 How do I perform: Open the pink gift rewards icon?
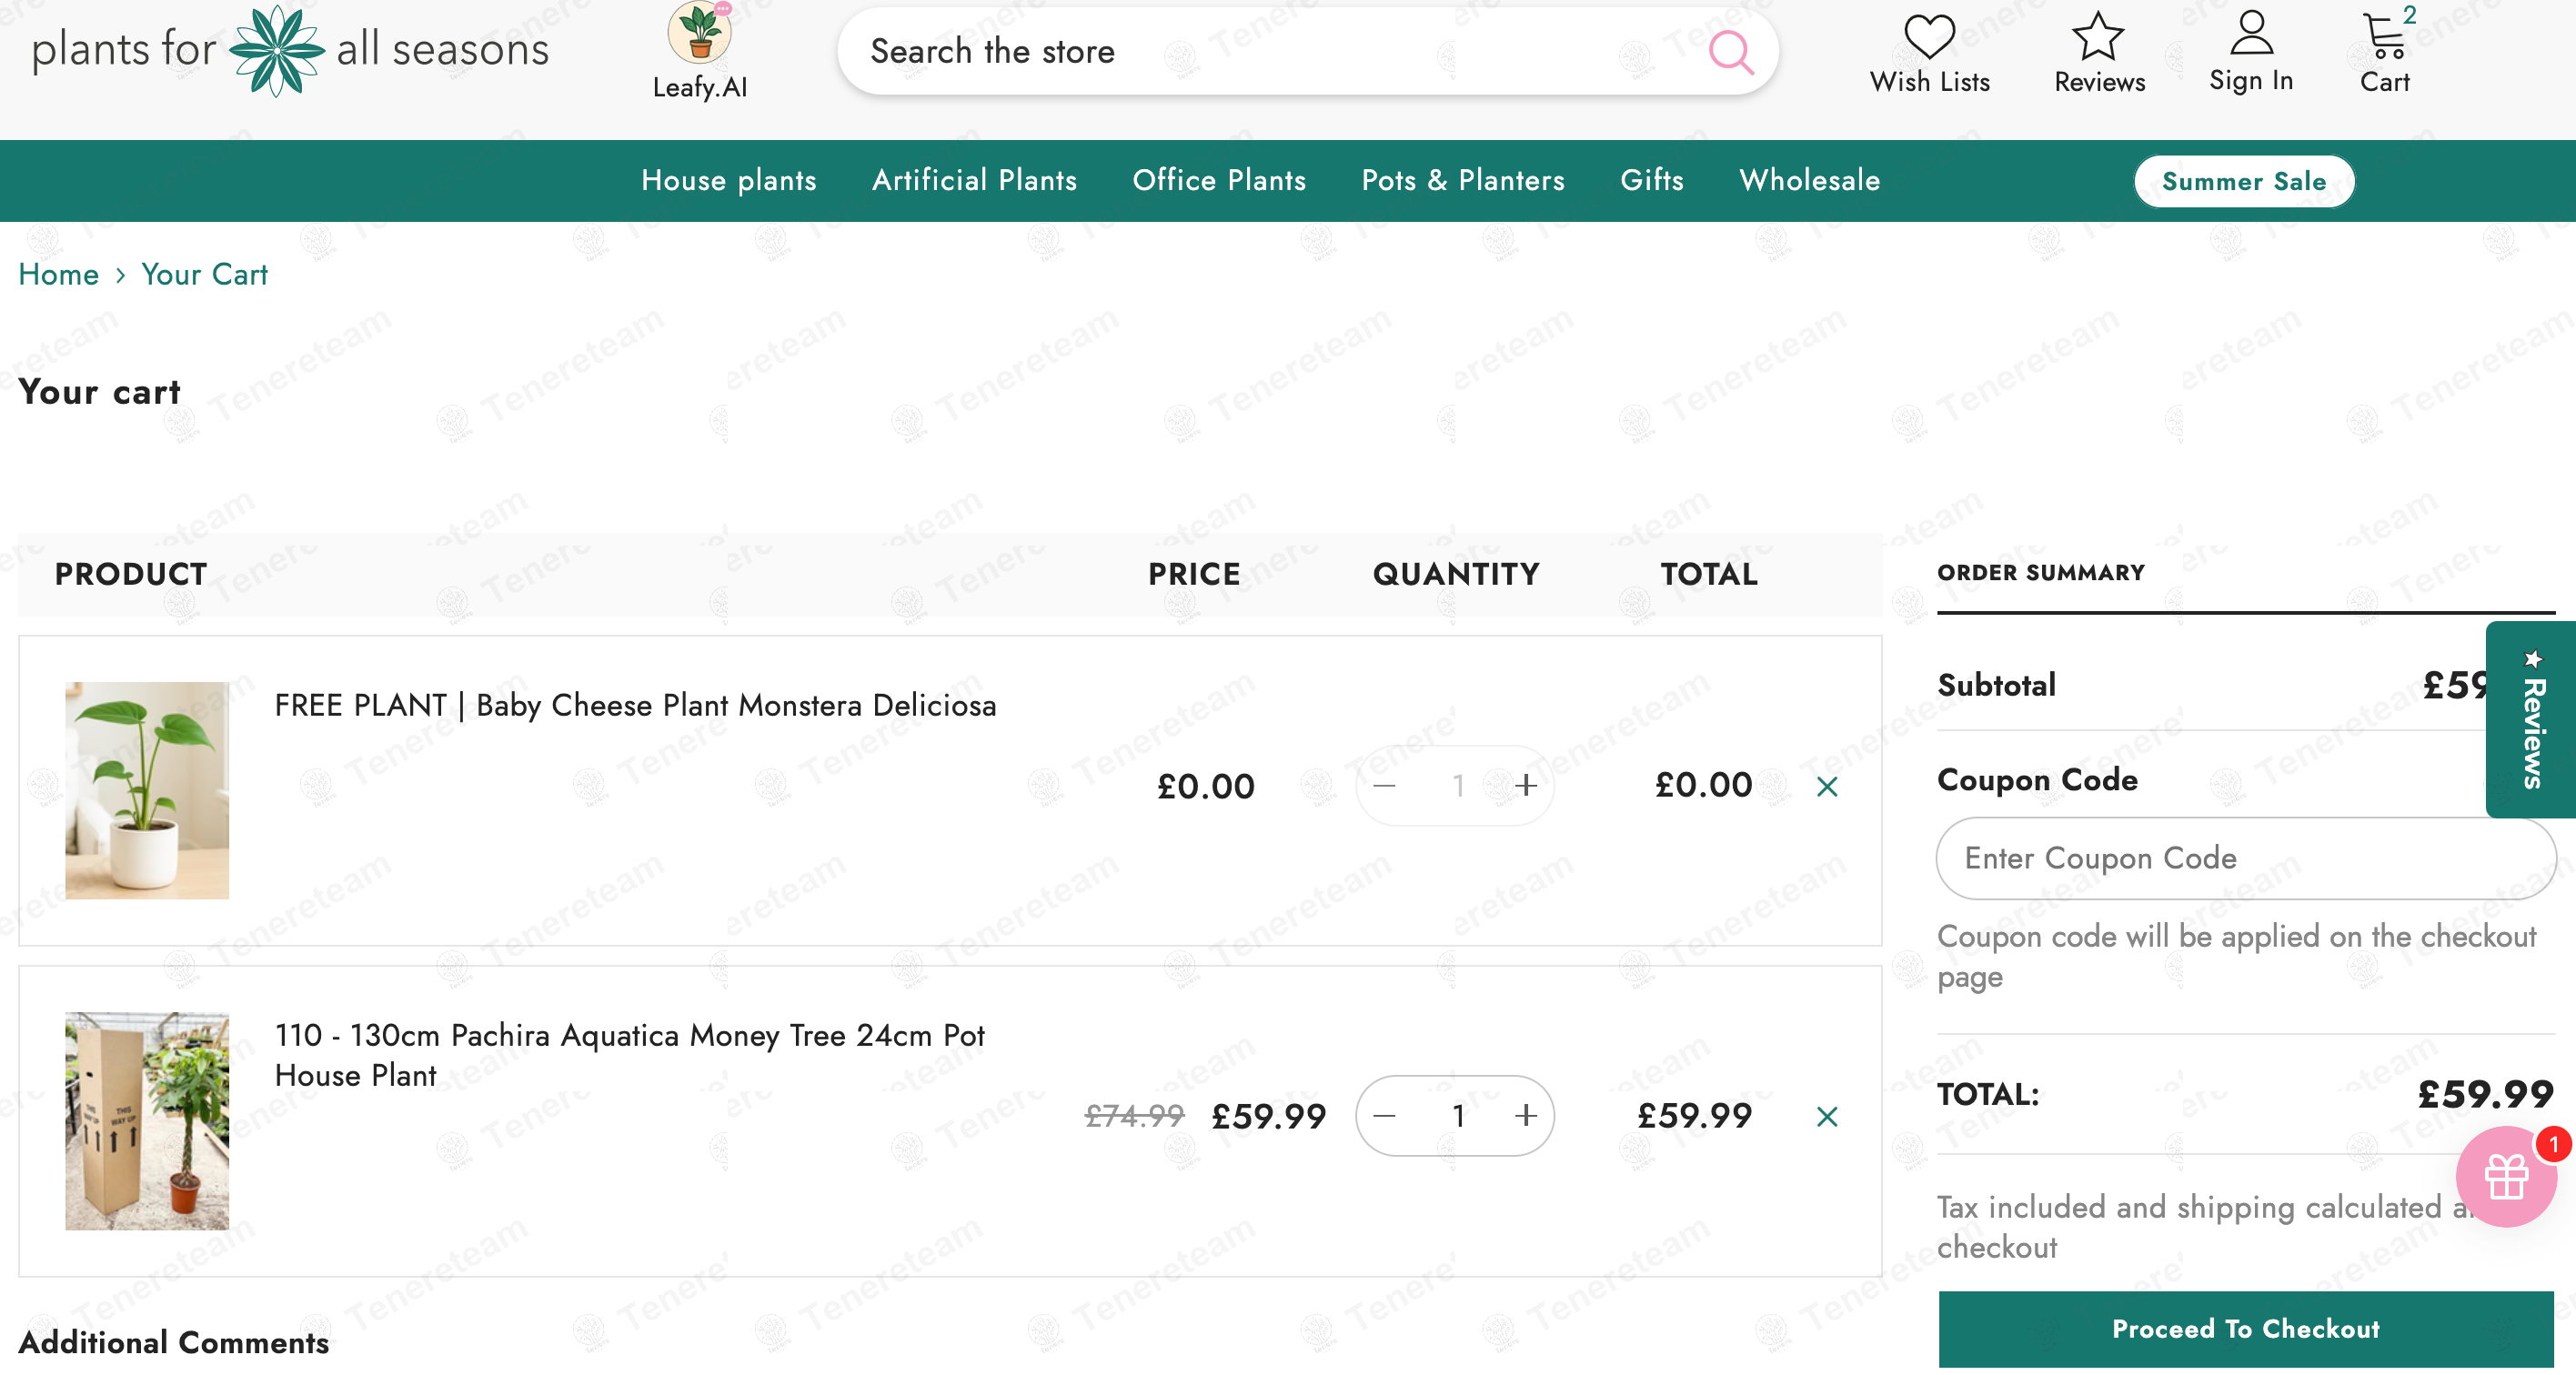pyautogui.click(x=2505, y=1177)
